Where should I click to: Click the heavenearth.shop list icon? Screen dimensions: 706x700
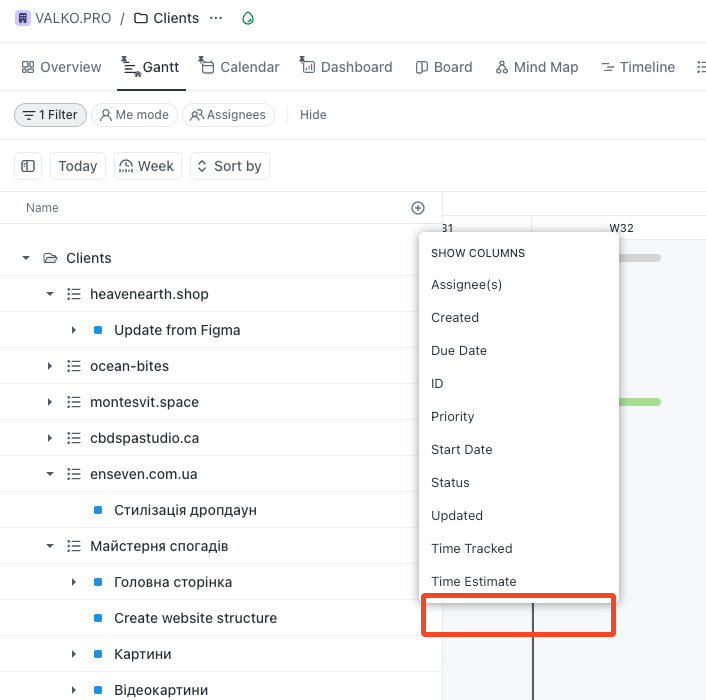point(73,294)
